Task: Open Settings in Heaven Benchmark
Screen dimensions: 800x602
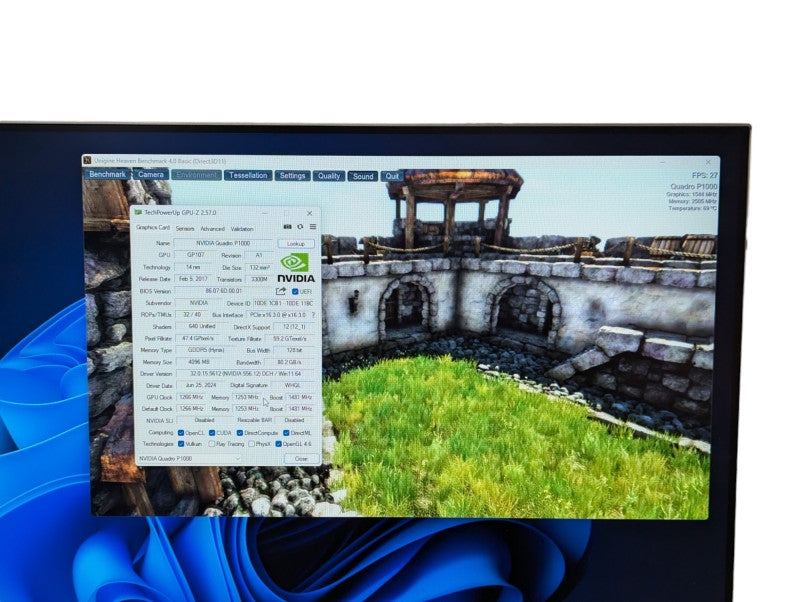Action: tap(292, 175)
